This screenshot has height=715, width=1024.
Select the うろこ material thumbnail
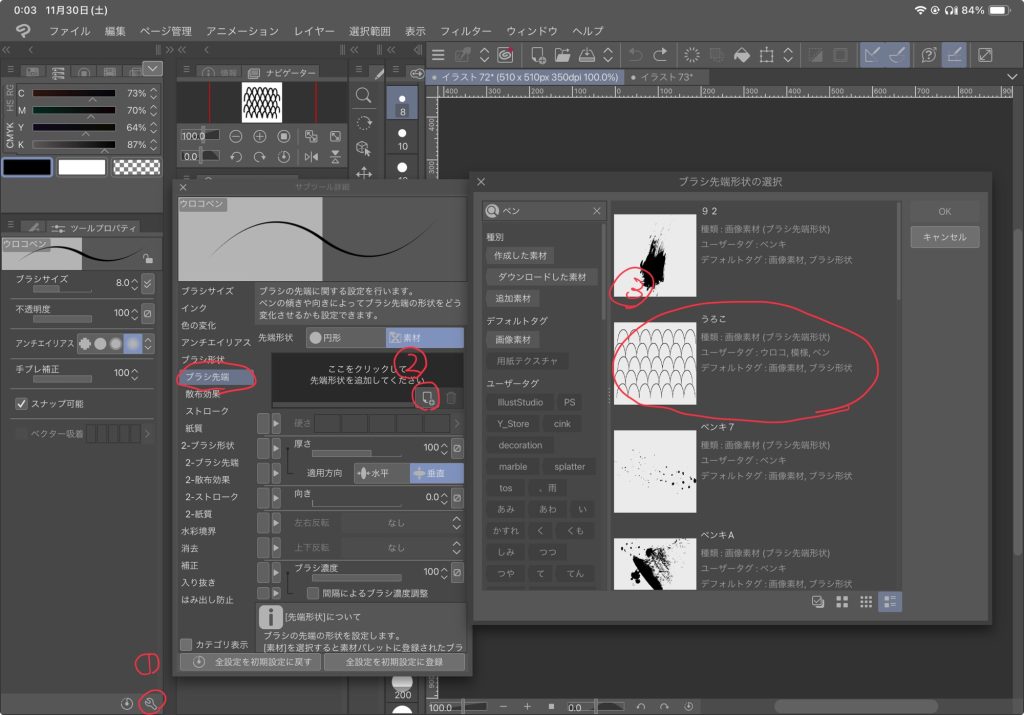655,362
